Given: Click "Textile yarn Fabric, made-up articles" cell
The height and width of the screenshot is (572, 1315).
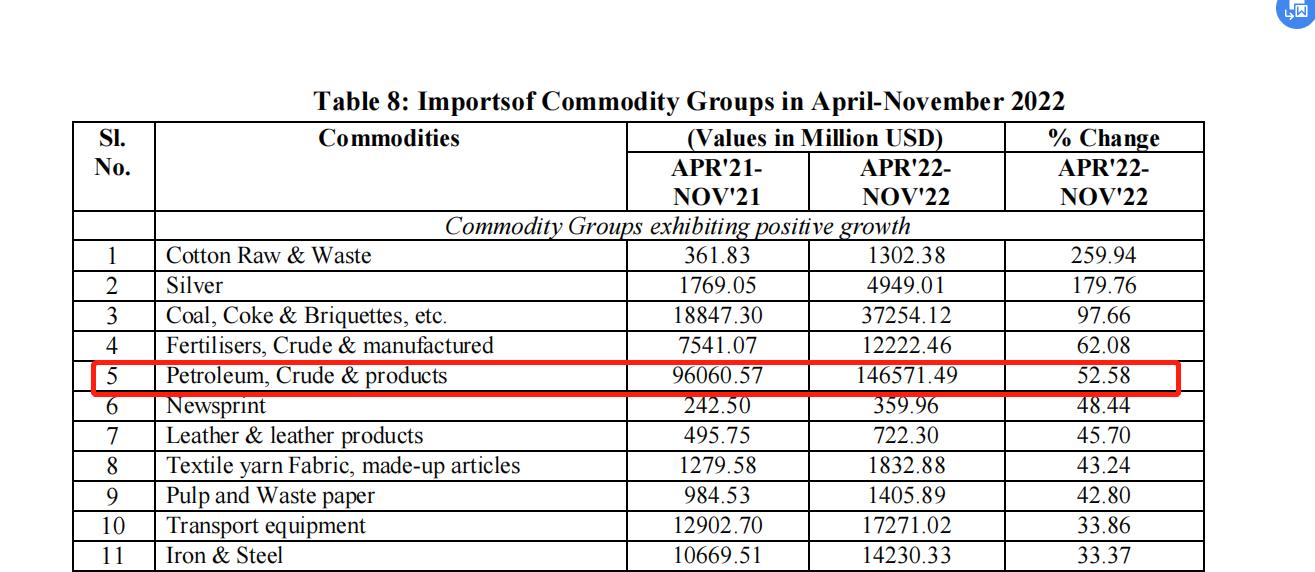Looking at the screenshot, I should 343,466.
